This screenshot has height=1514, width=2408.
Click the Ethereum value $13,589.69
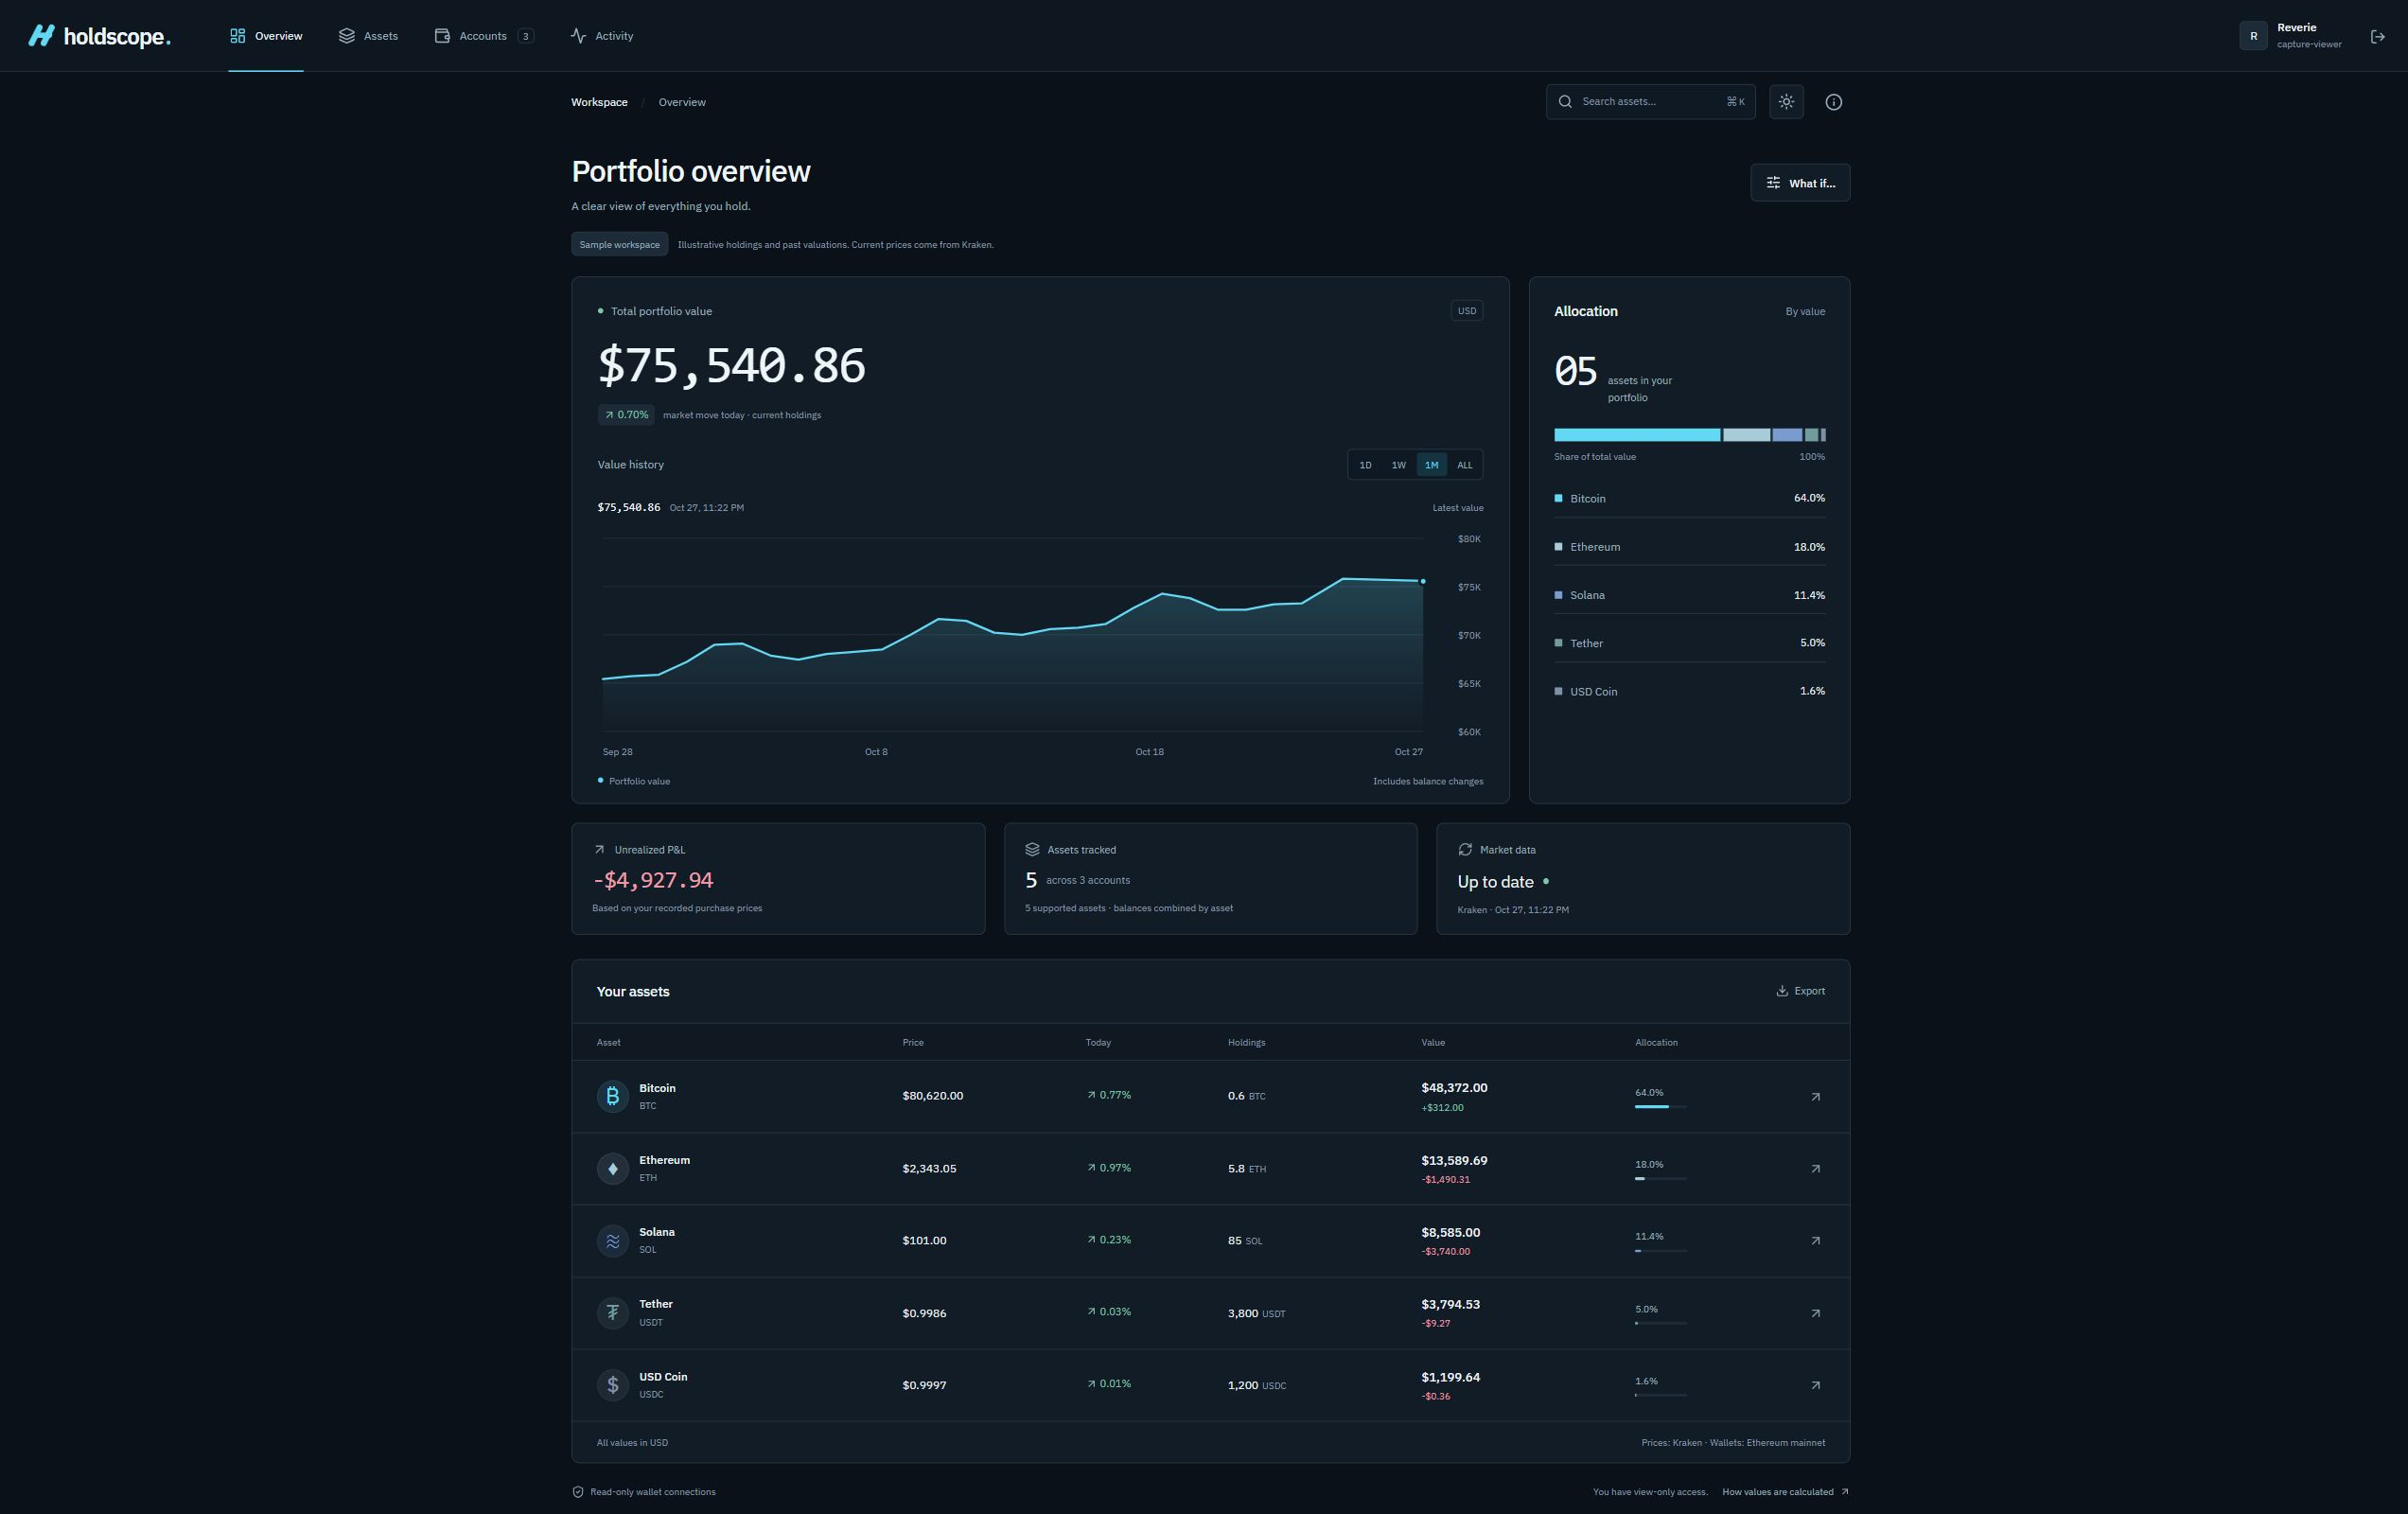[1454, 1160]
